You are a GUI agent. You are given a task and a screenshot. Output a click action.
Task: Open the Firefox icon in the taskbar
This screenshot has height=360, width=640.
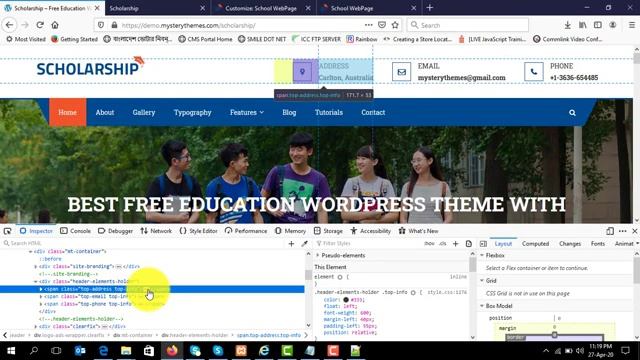tap(172, 351)
